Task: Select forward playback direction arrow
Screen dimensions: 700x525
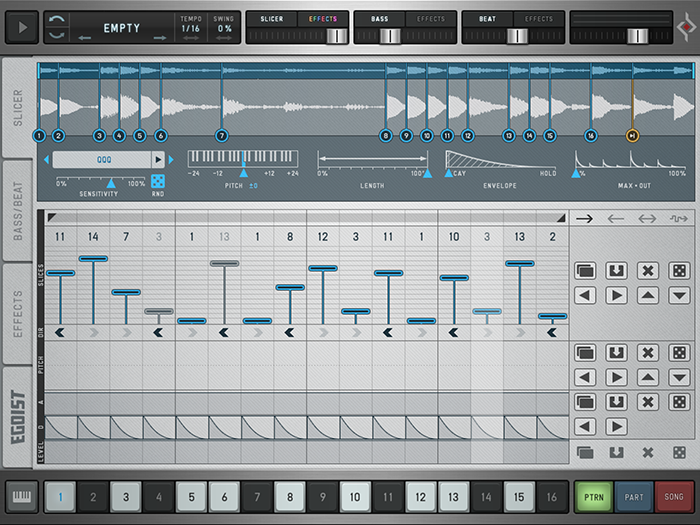Action: (x=584, y=218)
